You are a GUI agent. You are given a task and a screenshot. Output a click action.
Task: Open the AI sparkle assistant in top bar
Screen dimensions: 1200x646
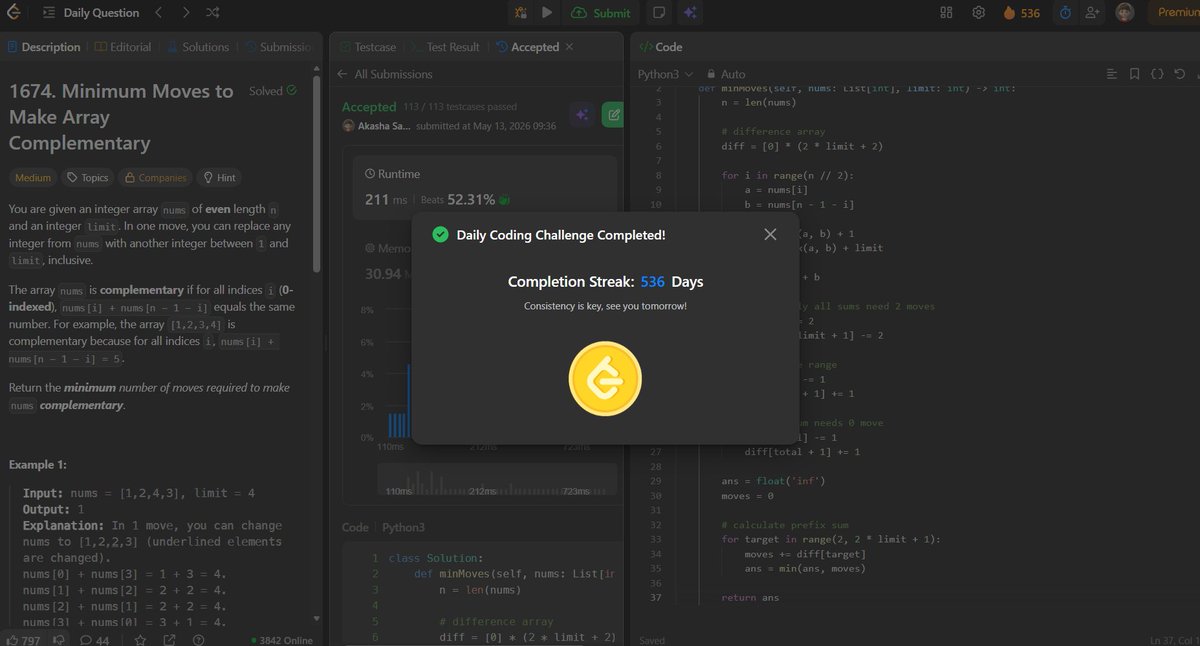coord(690,13)
